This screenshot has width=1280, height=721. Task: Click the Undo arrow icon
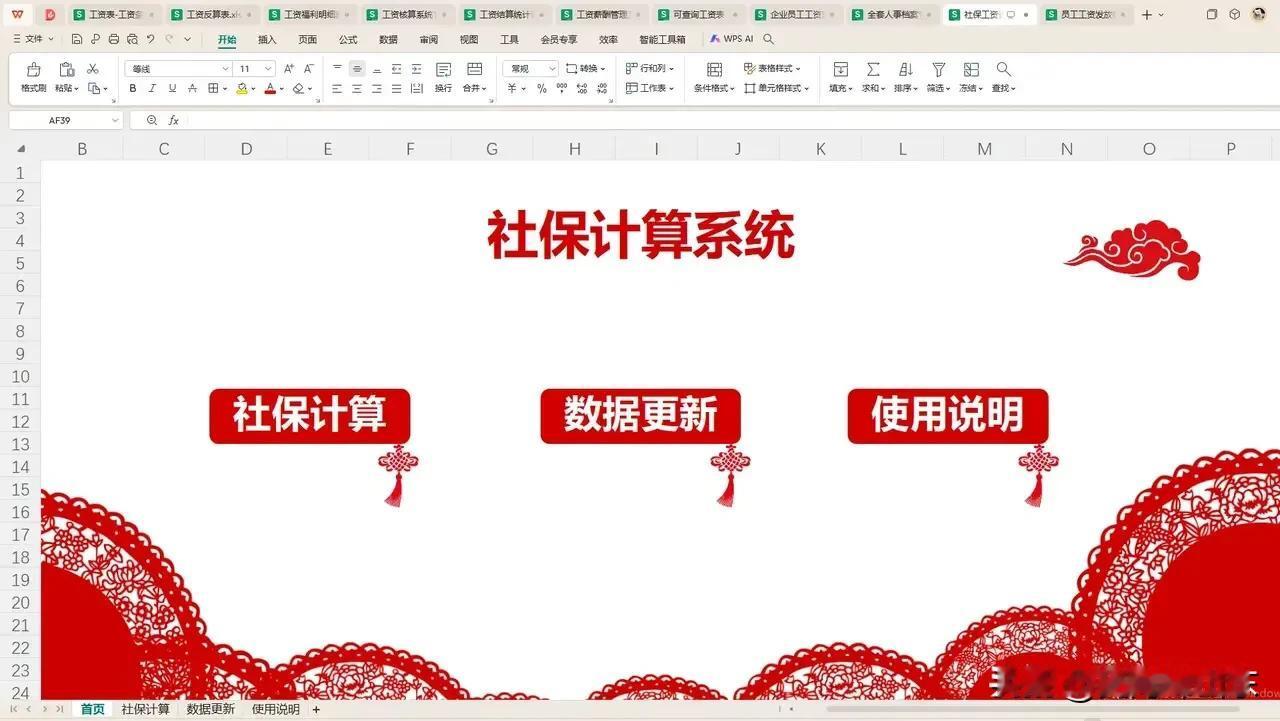tap(150, 40)
